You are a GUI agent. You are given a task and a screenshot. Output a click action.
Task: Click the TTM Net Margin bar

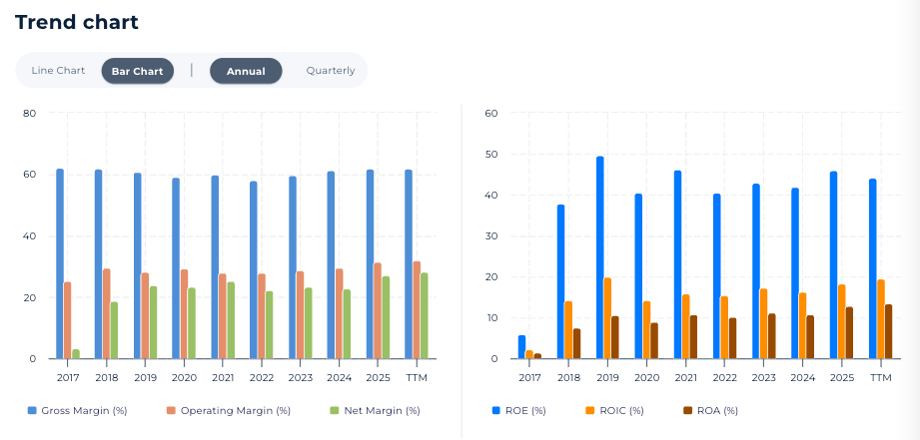tap(424, 316)
